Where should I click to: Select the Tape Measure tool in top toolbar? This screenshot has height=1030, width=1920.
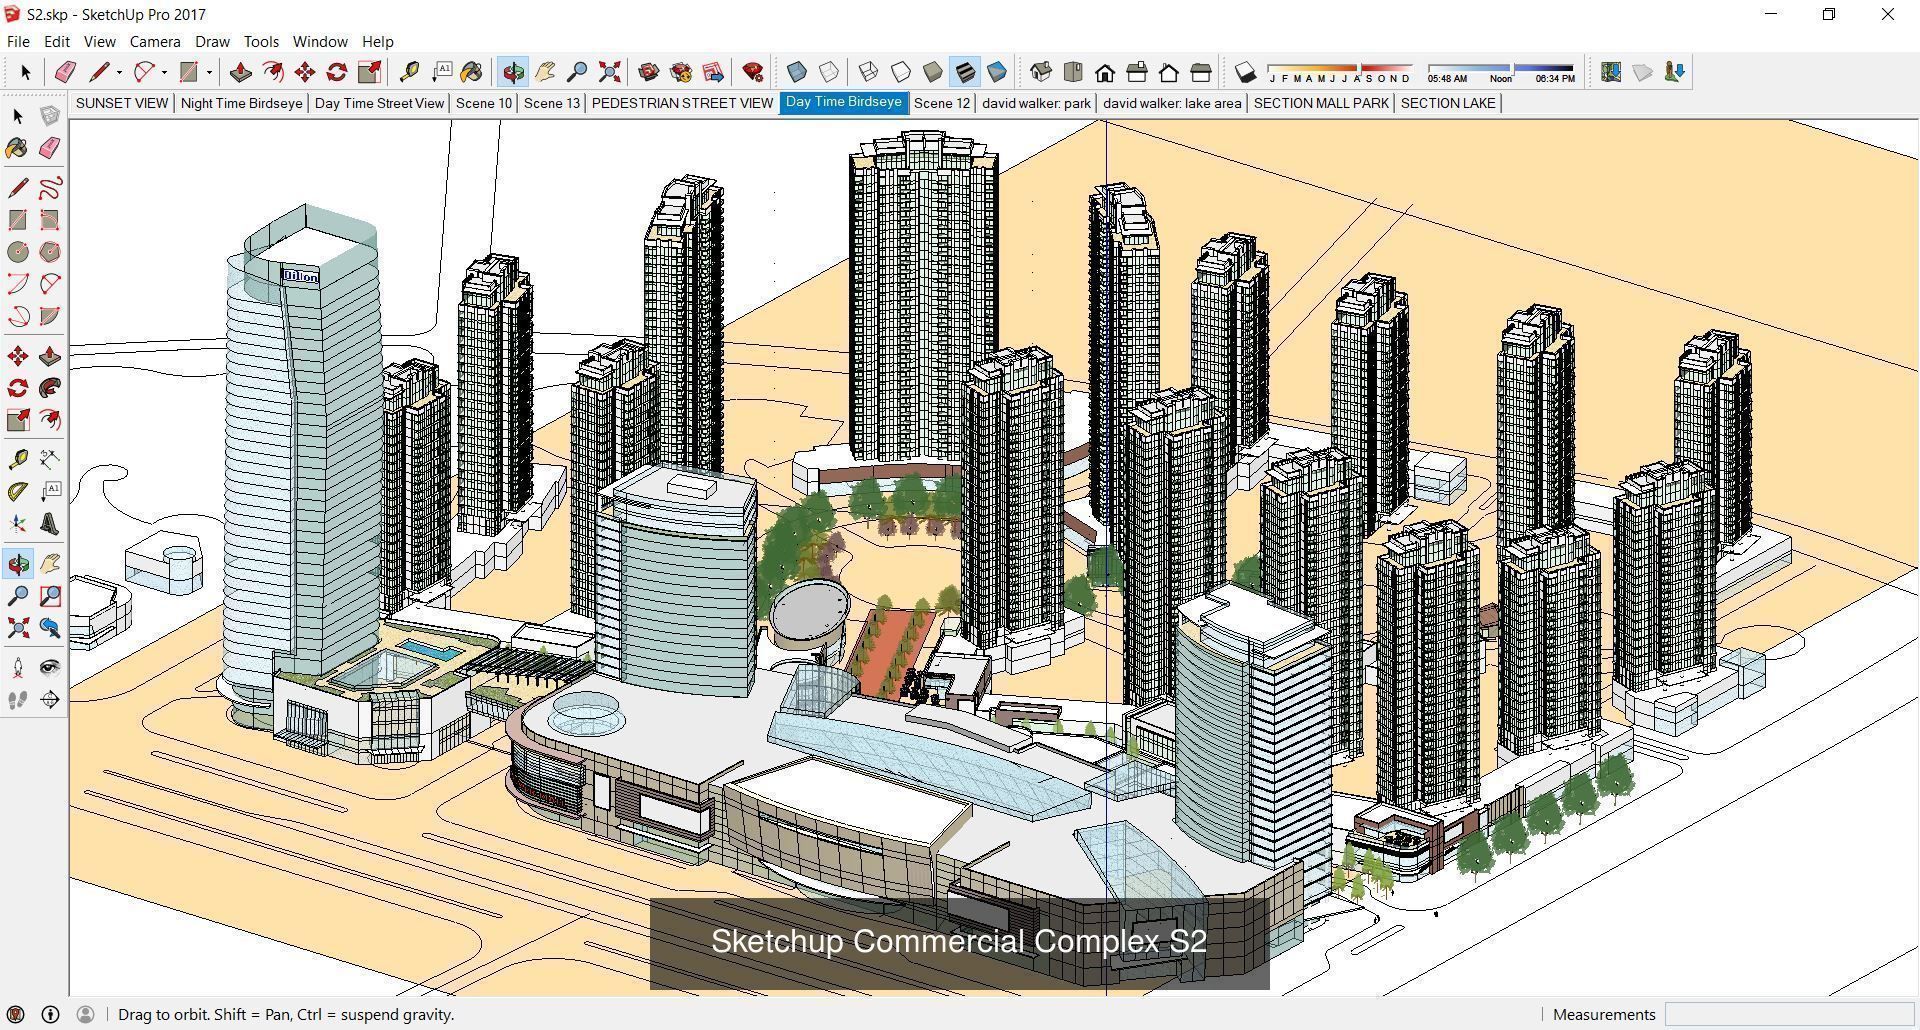[x=409, y=72]
